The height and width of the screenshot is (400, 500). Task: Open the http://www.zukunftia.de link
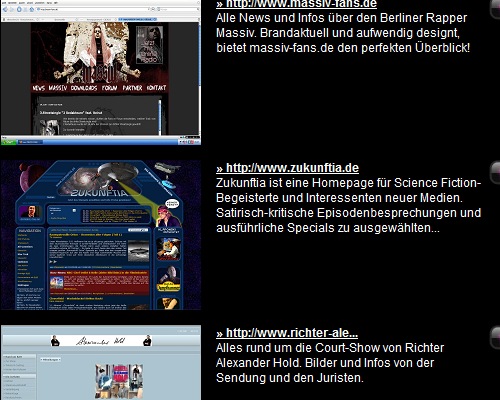point(287,168)
